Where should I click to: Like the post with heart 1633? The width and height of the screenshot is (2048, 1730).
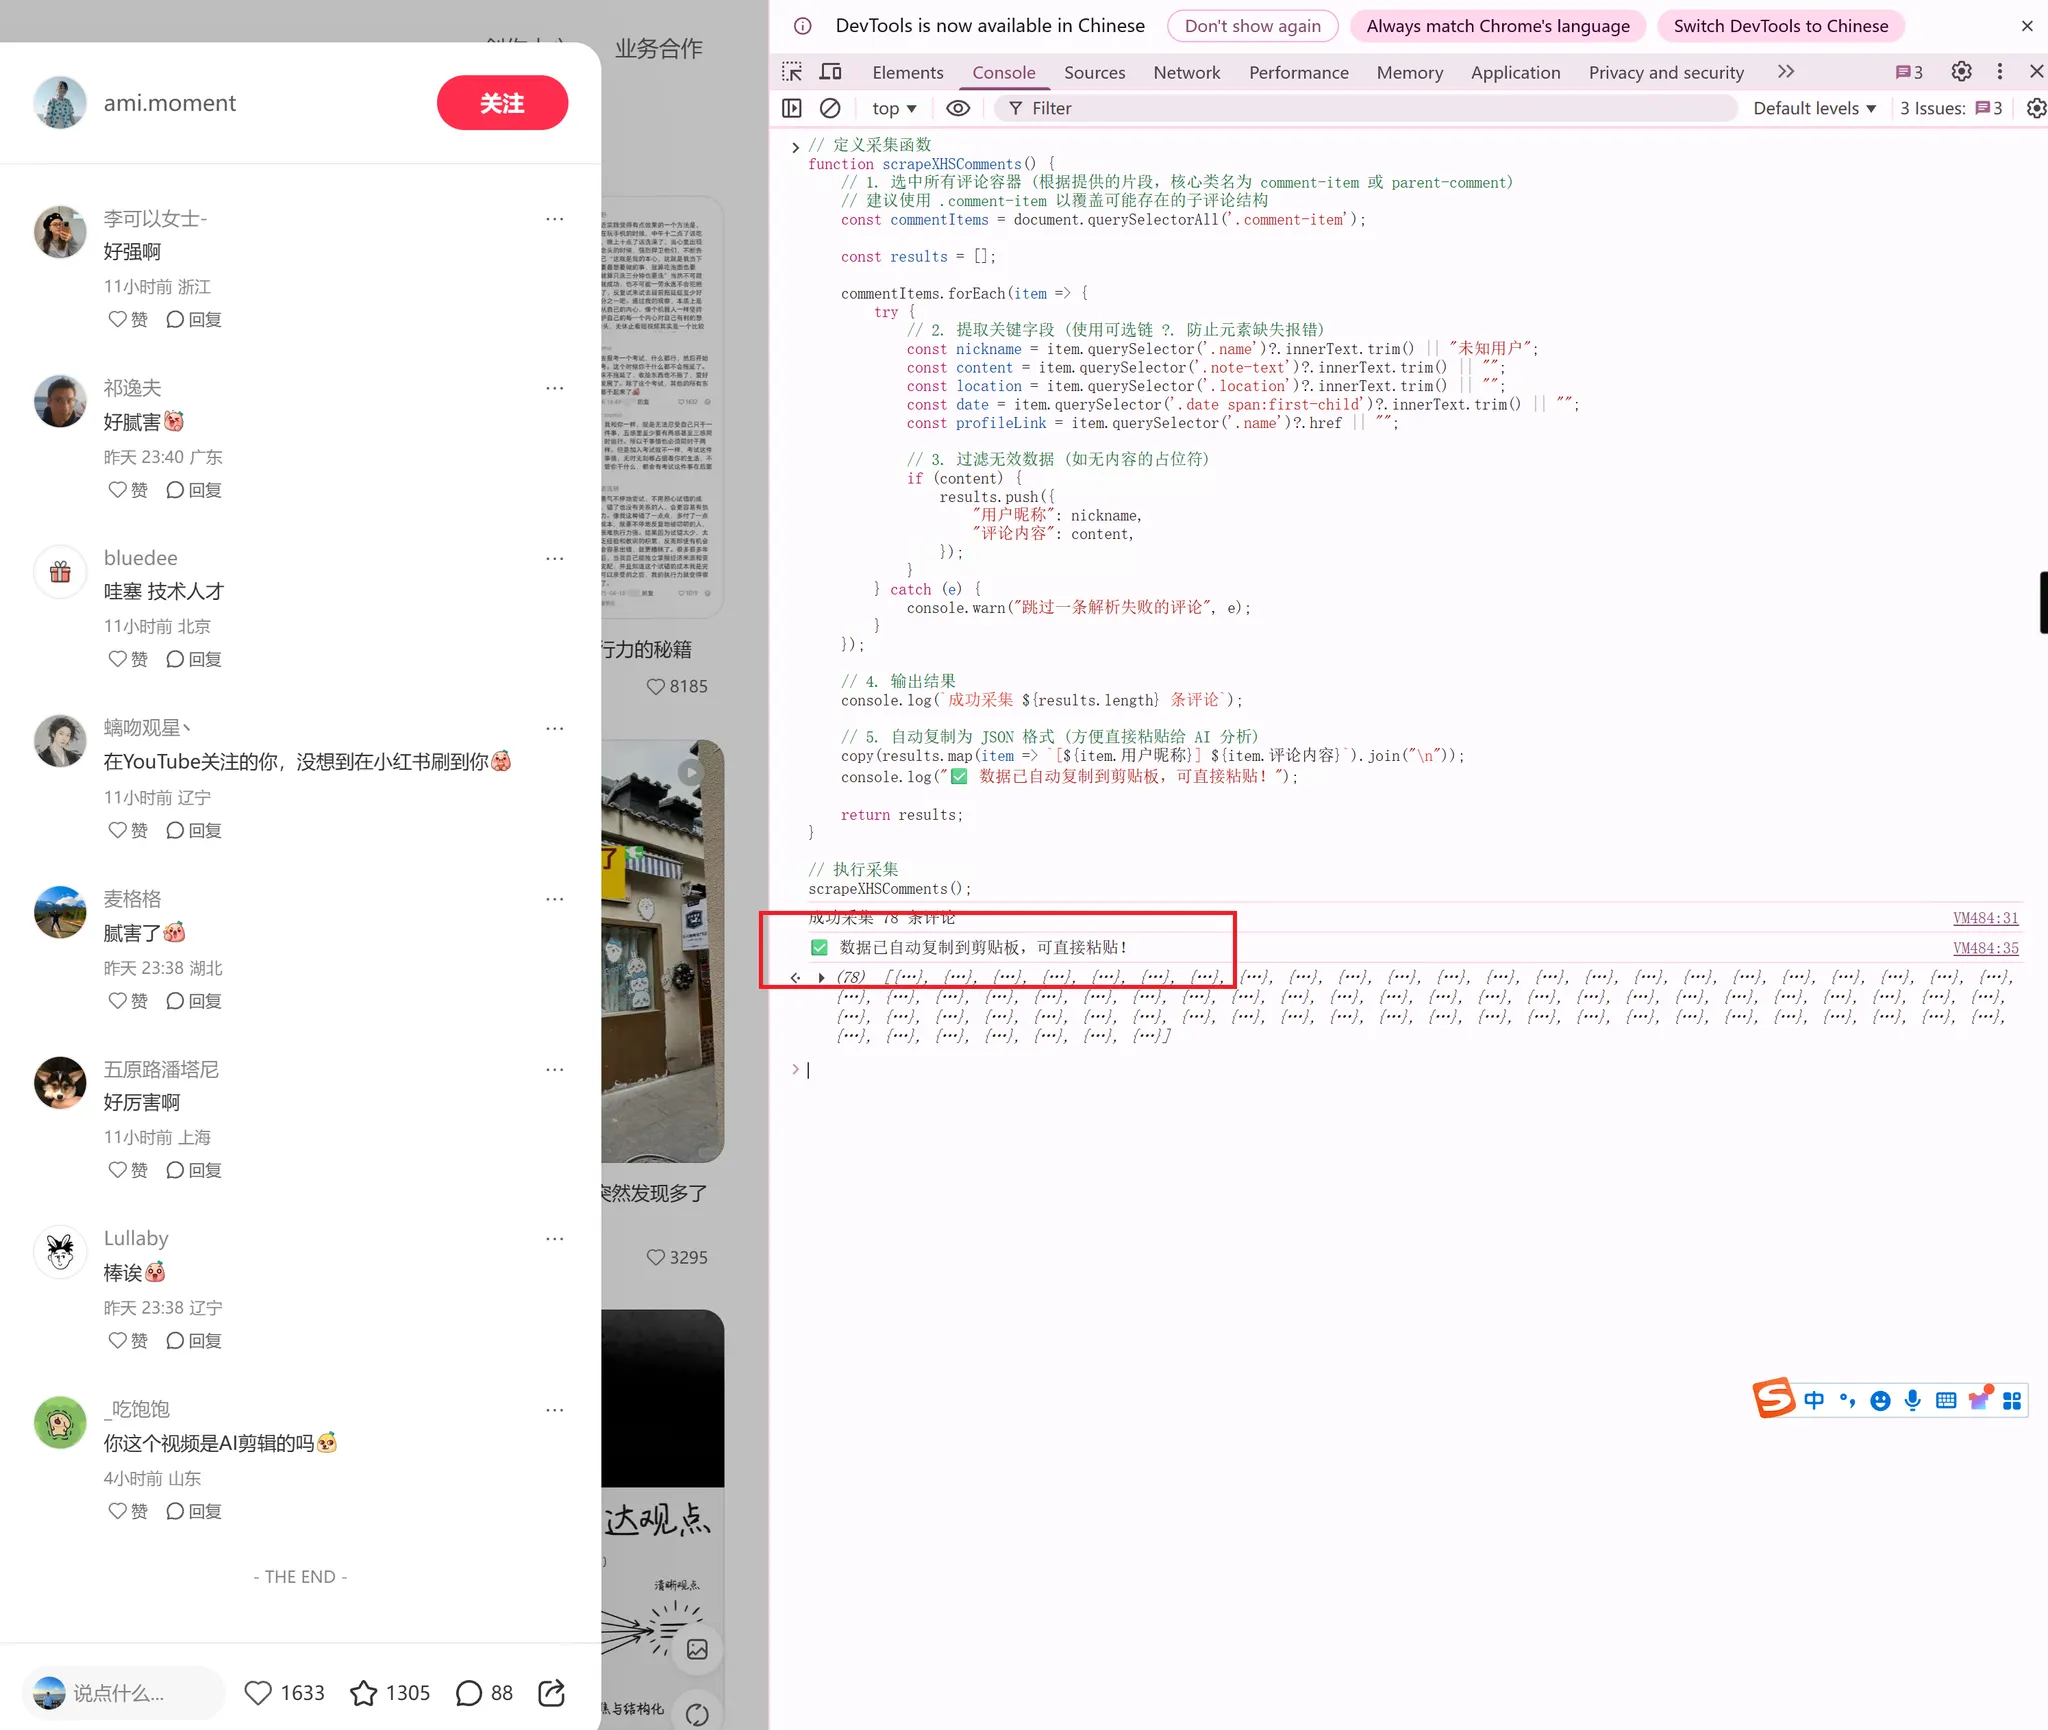point(258,1692)
